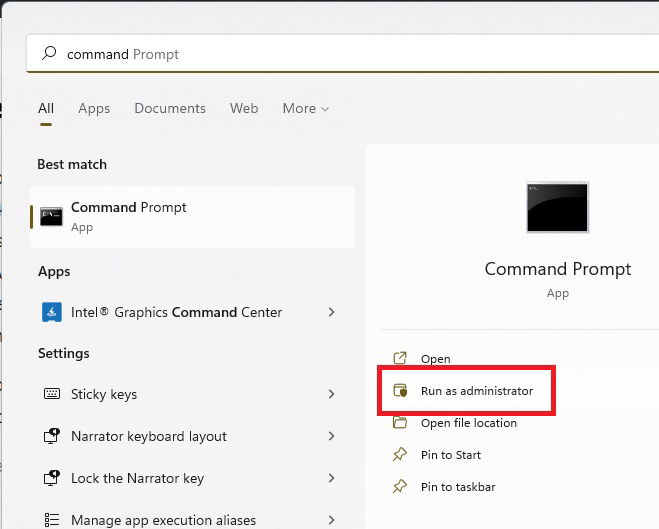
Task: Expand the More filter dropdown
Action: pos(306,108)
